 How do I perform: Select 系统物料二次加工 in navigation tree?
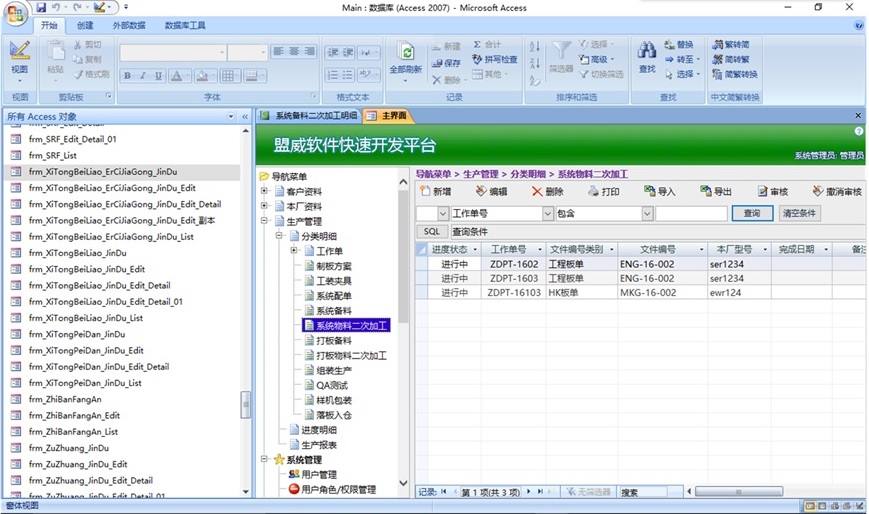351,325
